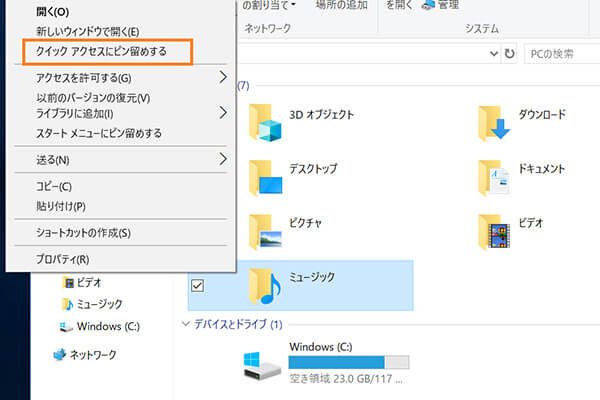Select the ビデオ folder icon in main pane
600x400 pixels.
494,232
